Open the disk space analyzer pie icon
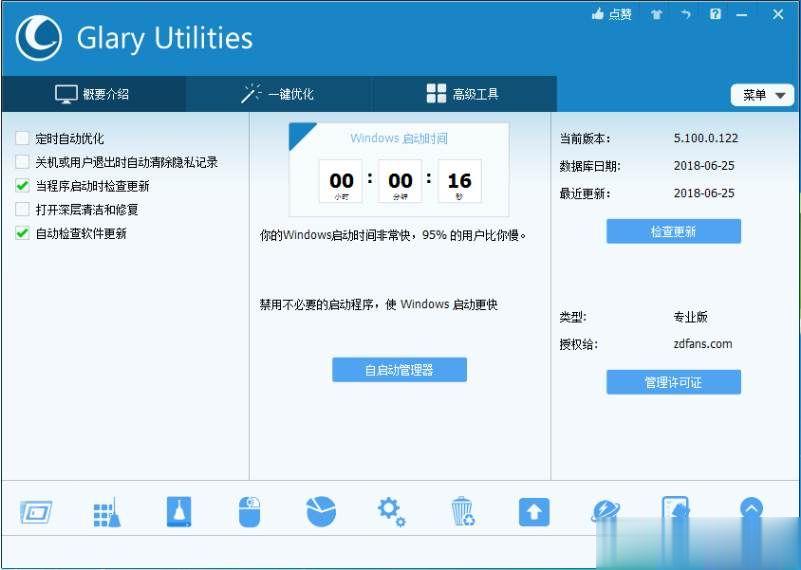Screen dimensions: 801x570 pos(321,511)
